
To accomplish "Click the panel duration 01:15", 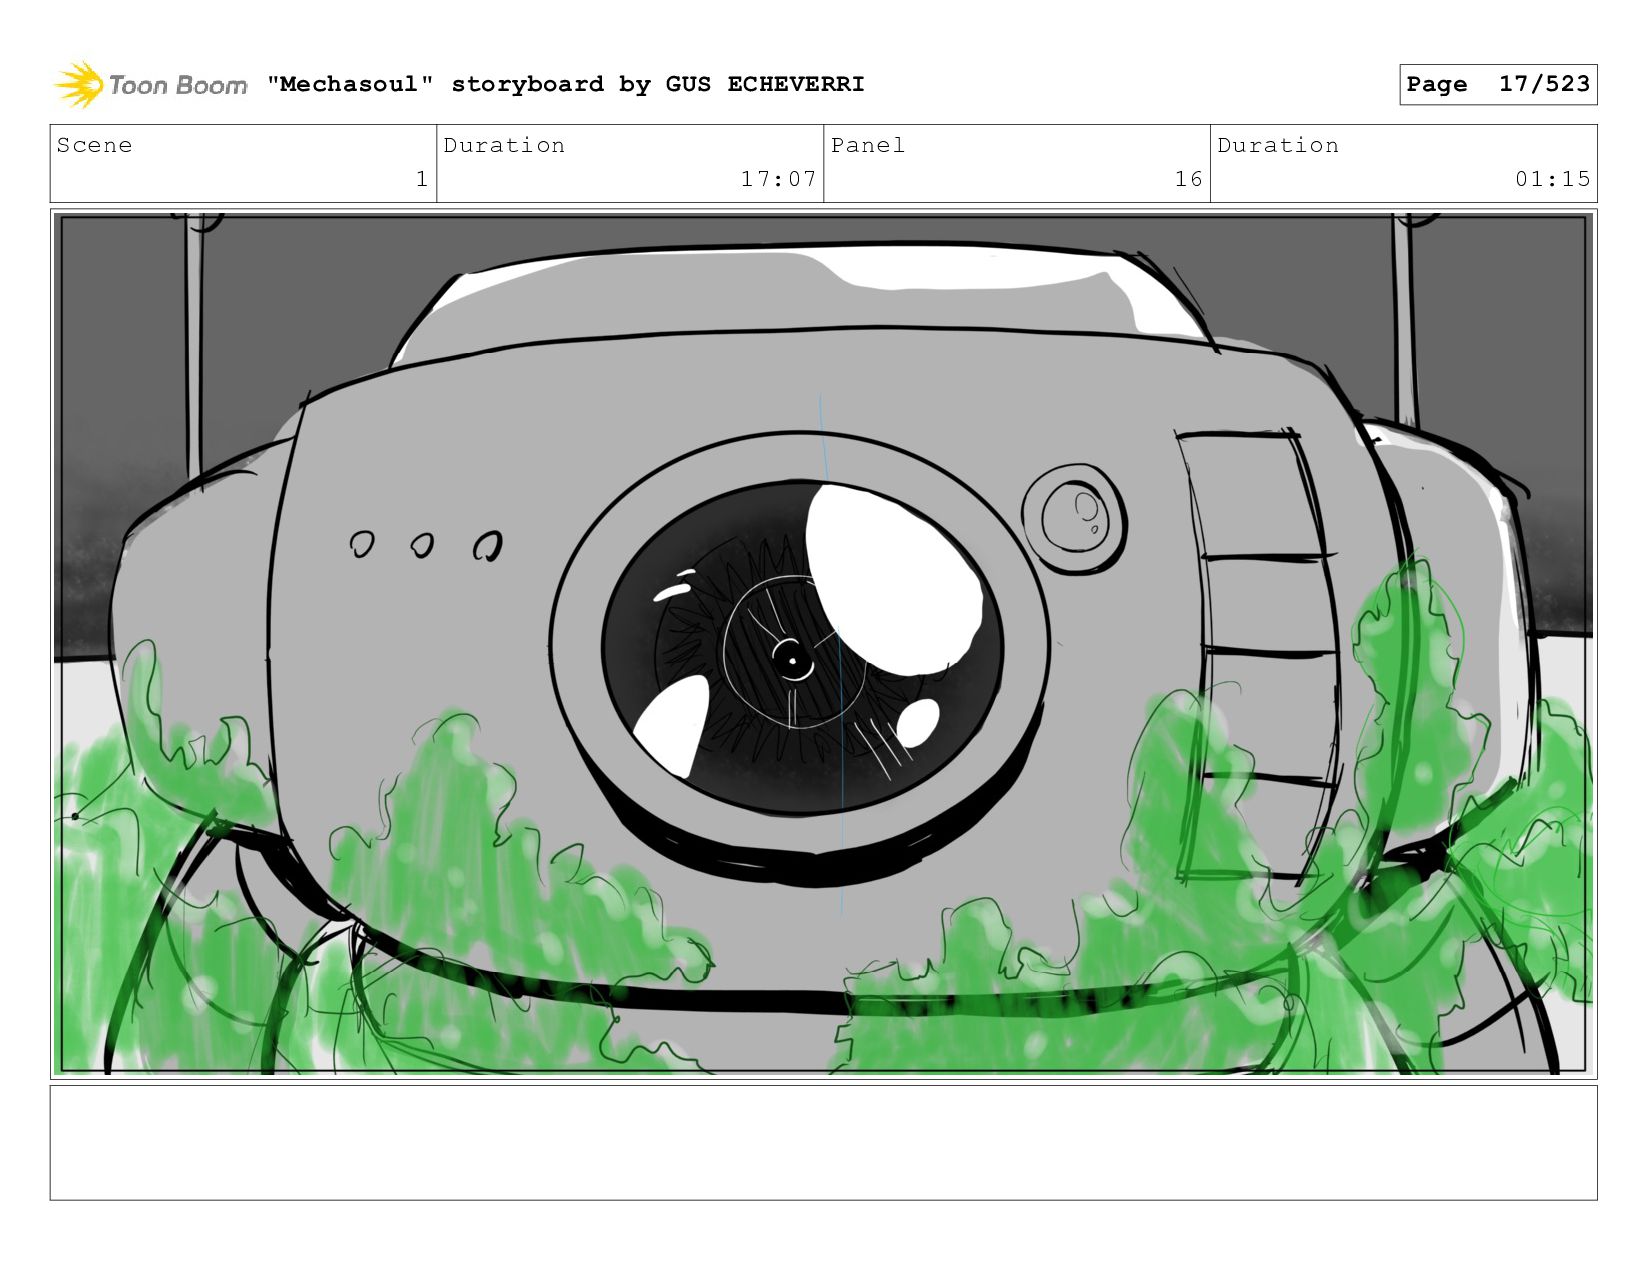I will coord(1552,179).
